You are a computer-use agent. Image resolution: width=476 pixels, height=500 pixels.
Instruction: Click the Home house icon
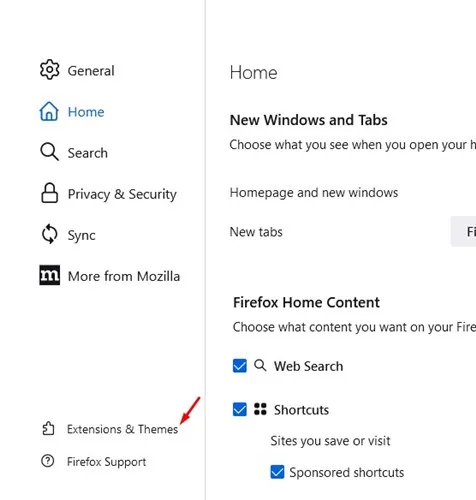(x=49, y=111)
